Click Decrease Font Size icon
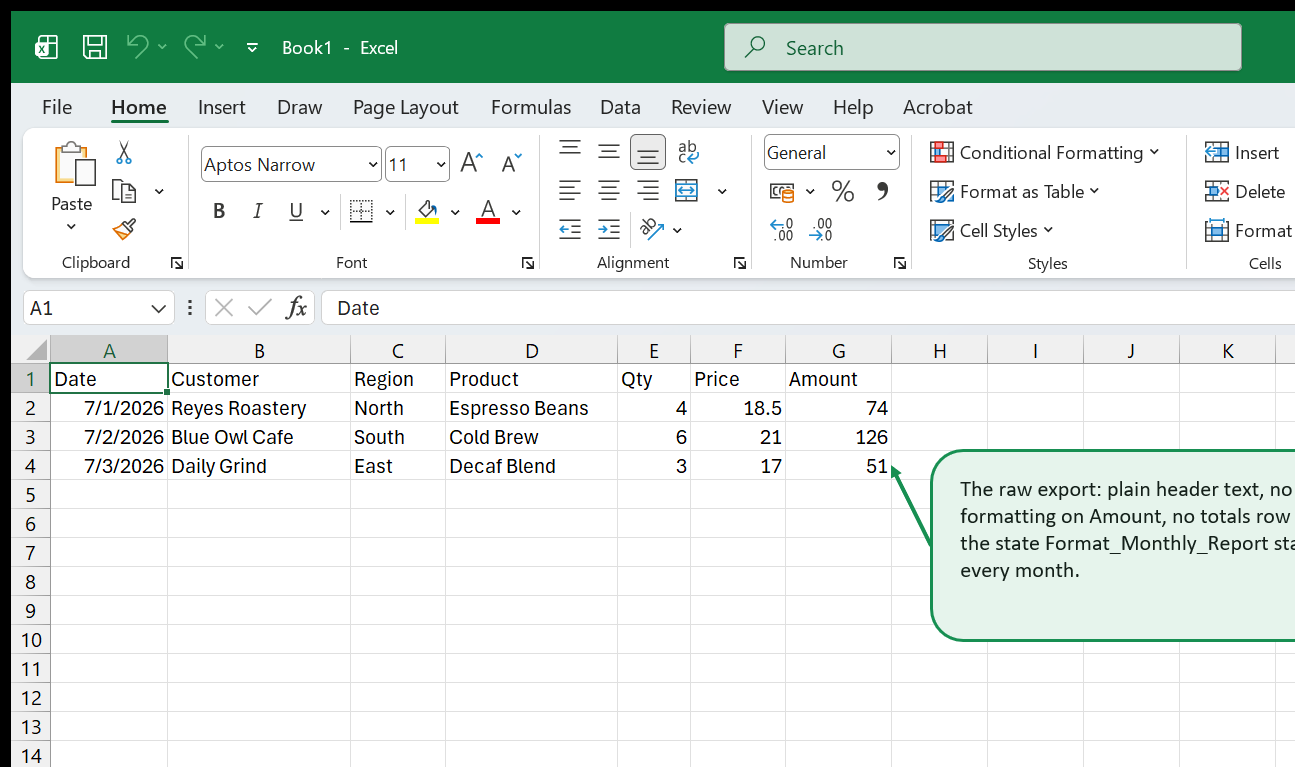This screenshot has height=767, width=1295. (x=512, y=163)
